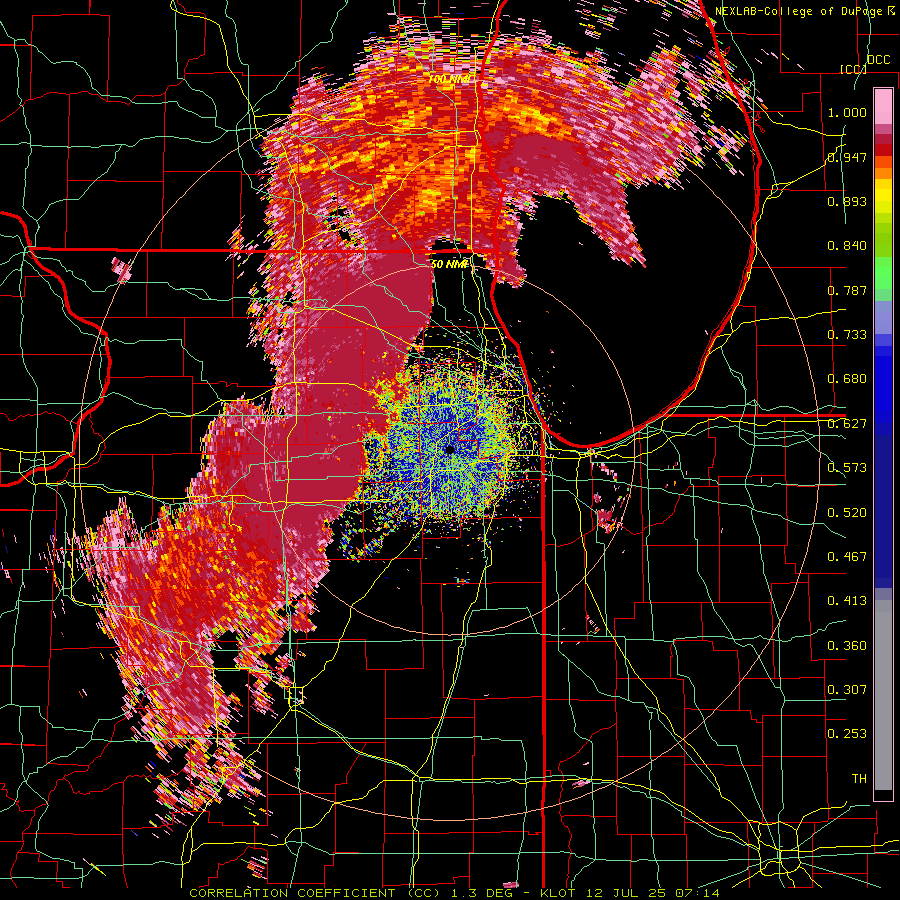Pick the bright green color bar segment
This screenshot has height=900, width=900.
883,273
